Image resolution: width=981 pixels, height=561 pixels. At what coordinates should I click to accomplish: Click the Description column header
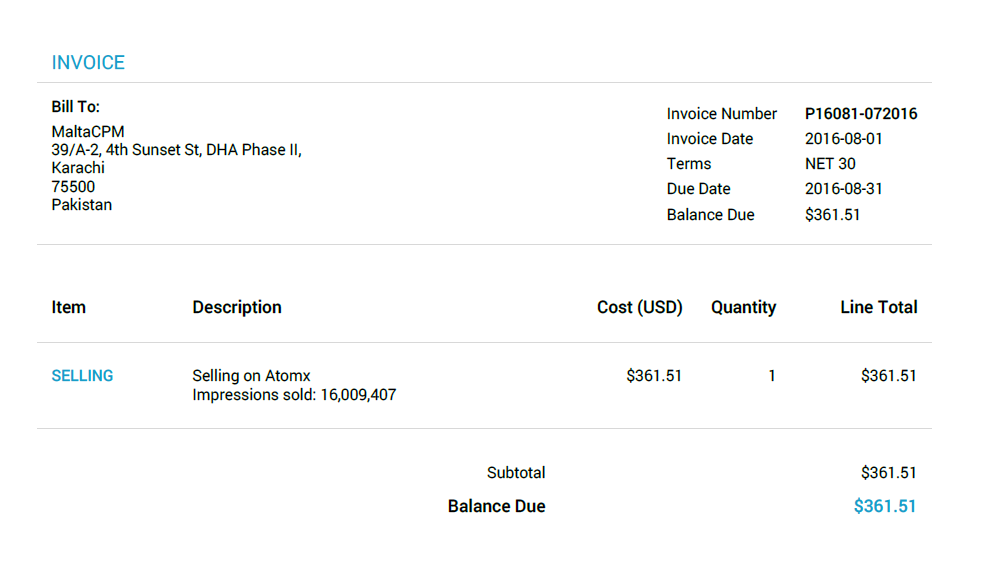tap(236, 307)
